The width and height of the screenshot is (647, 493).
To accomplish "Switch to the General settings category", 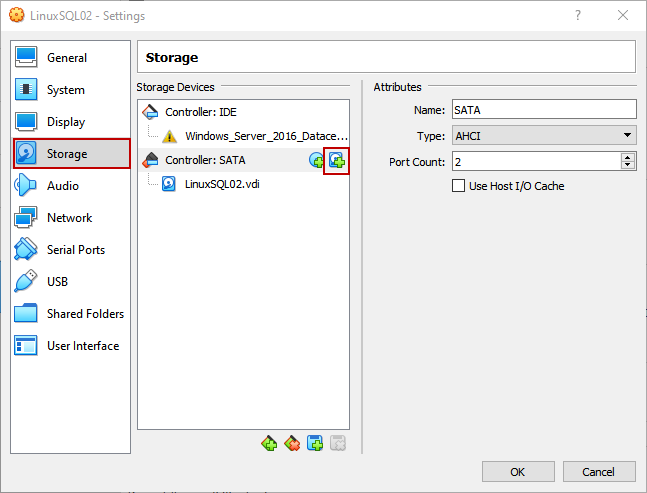I will [x=66, y=58].
